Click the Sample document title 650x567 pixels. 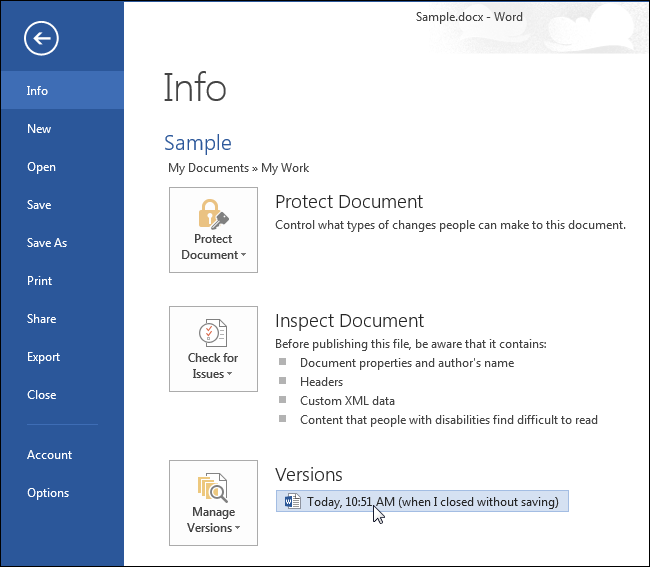(198, 143)
